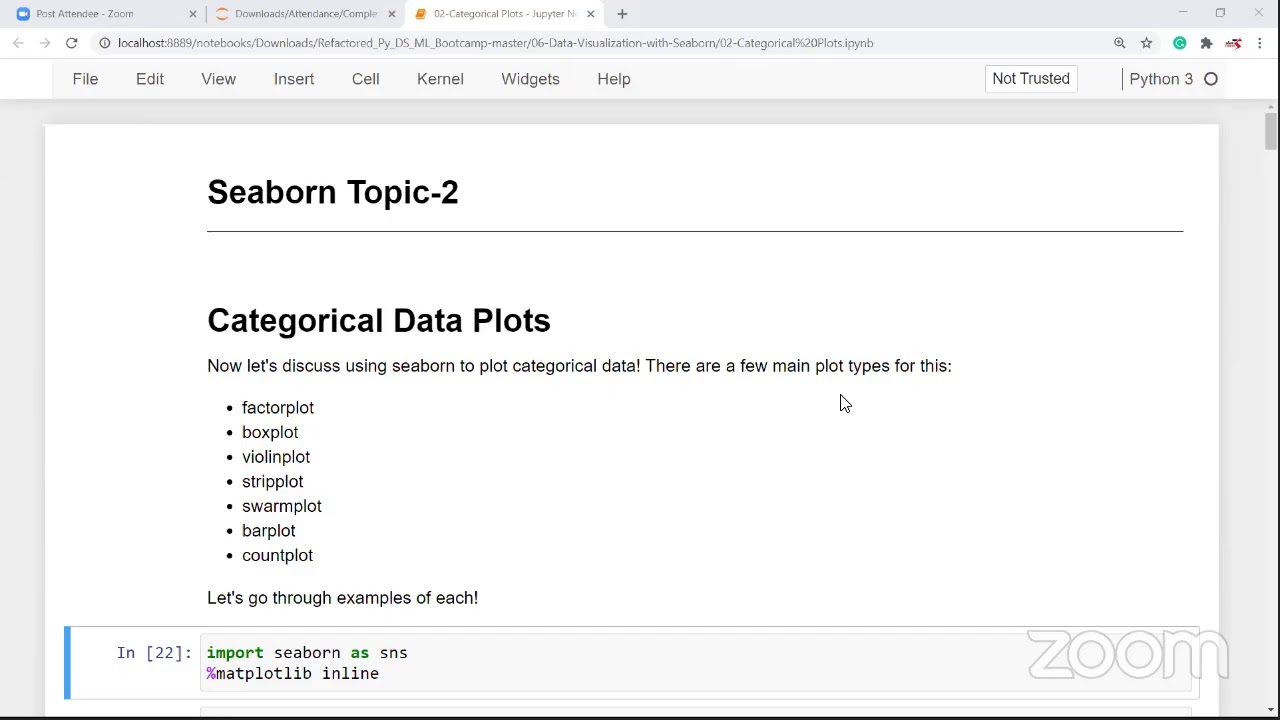Click the Seaborn Topic-2 heading

tap(333, 192)
